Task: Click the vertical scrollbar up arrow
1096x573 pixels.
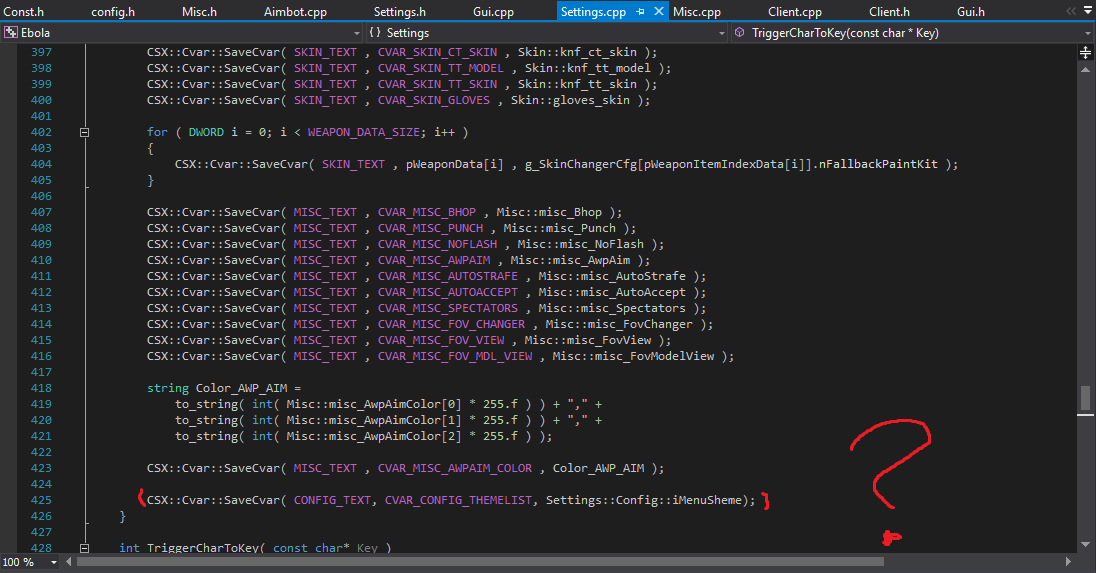Action: point(1085,68)
